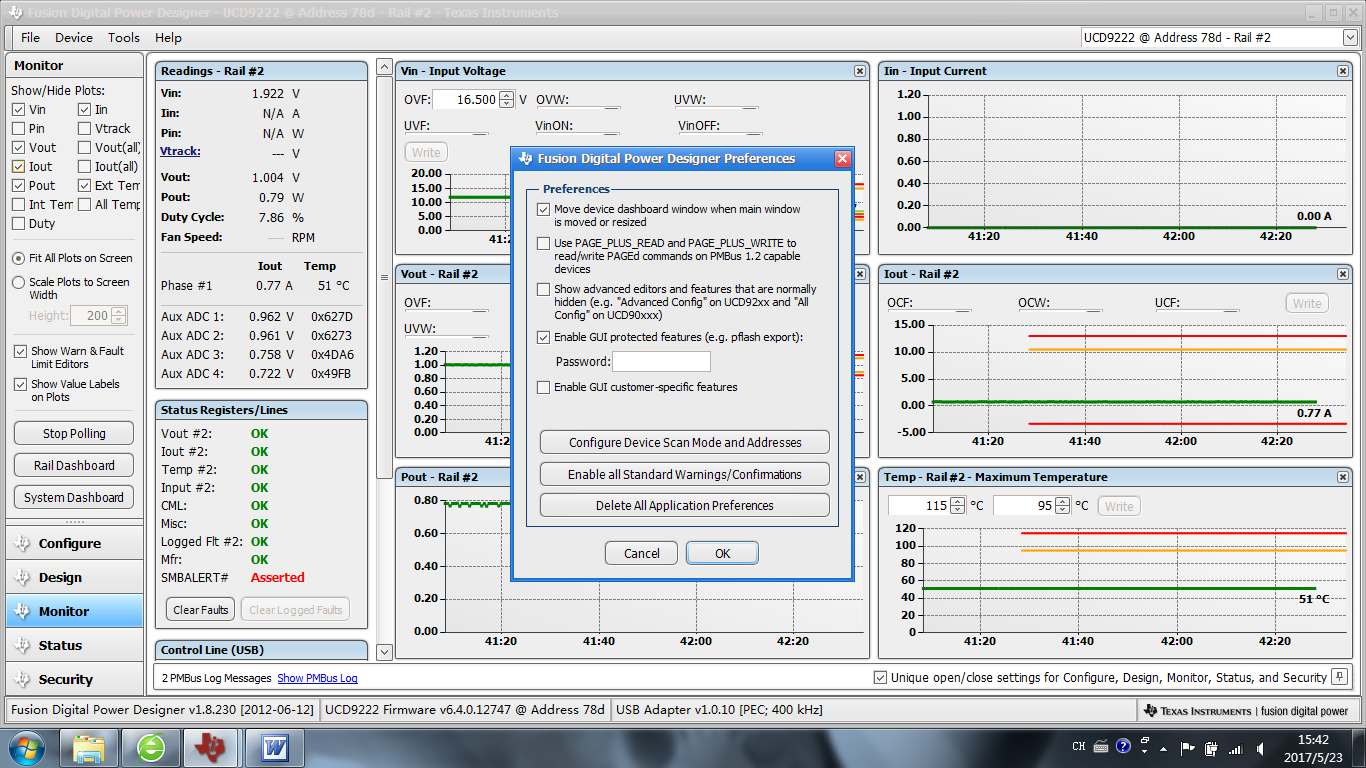The width and height of the screenshot is (1366, 768).
Task: Select Scale Plots to Screen Width
Action: click(19, 283)
